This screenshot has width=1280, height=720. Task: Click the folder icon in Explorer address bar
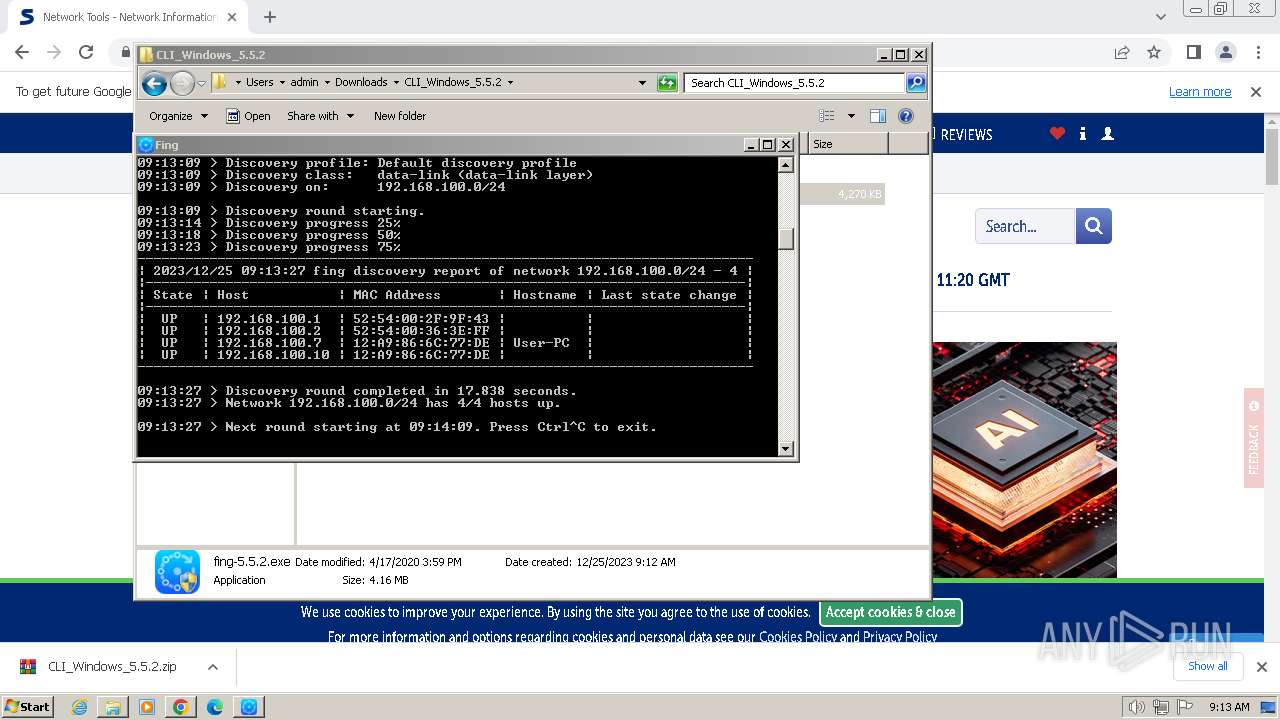coord(220,83)
